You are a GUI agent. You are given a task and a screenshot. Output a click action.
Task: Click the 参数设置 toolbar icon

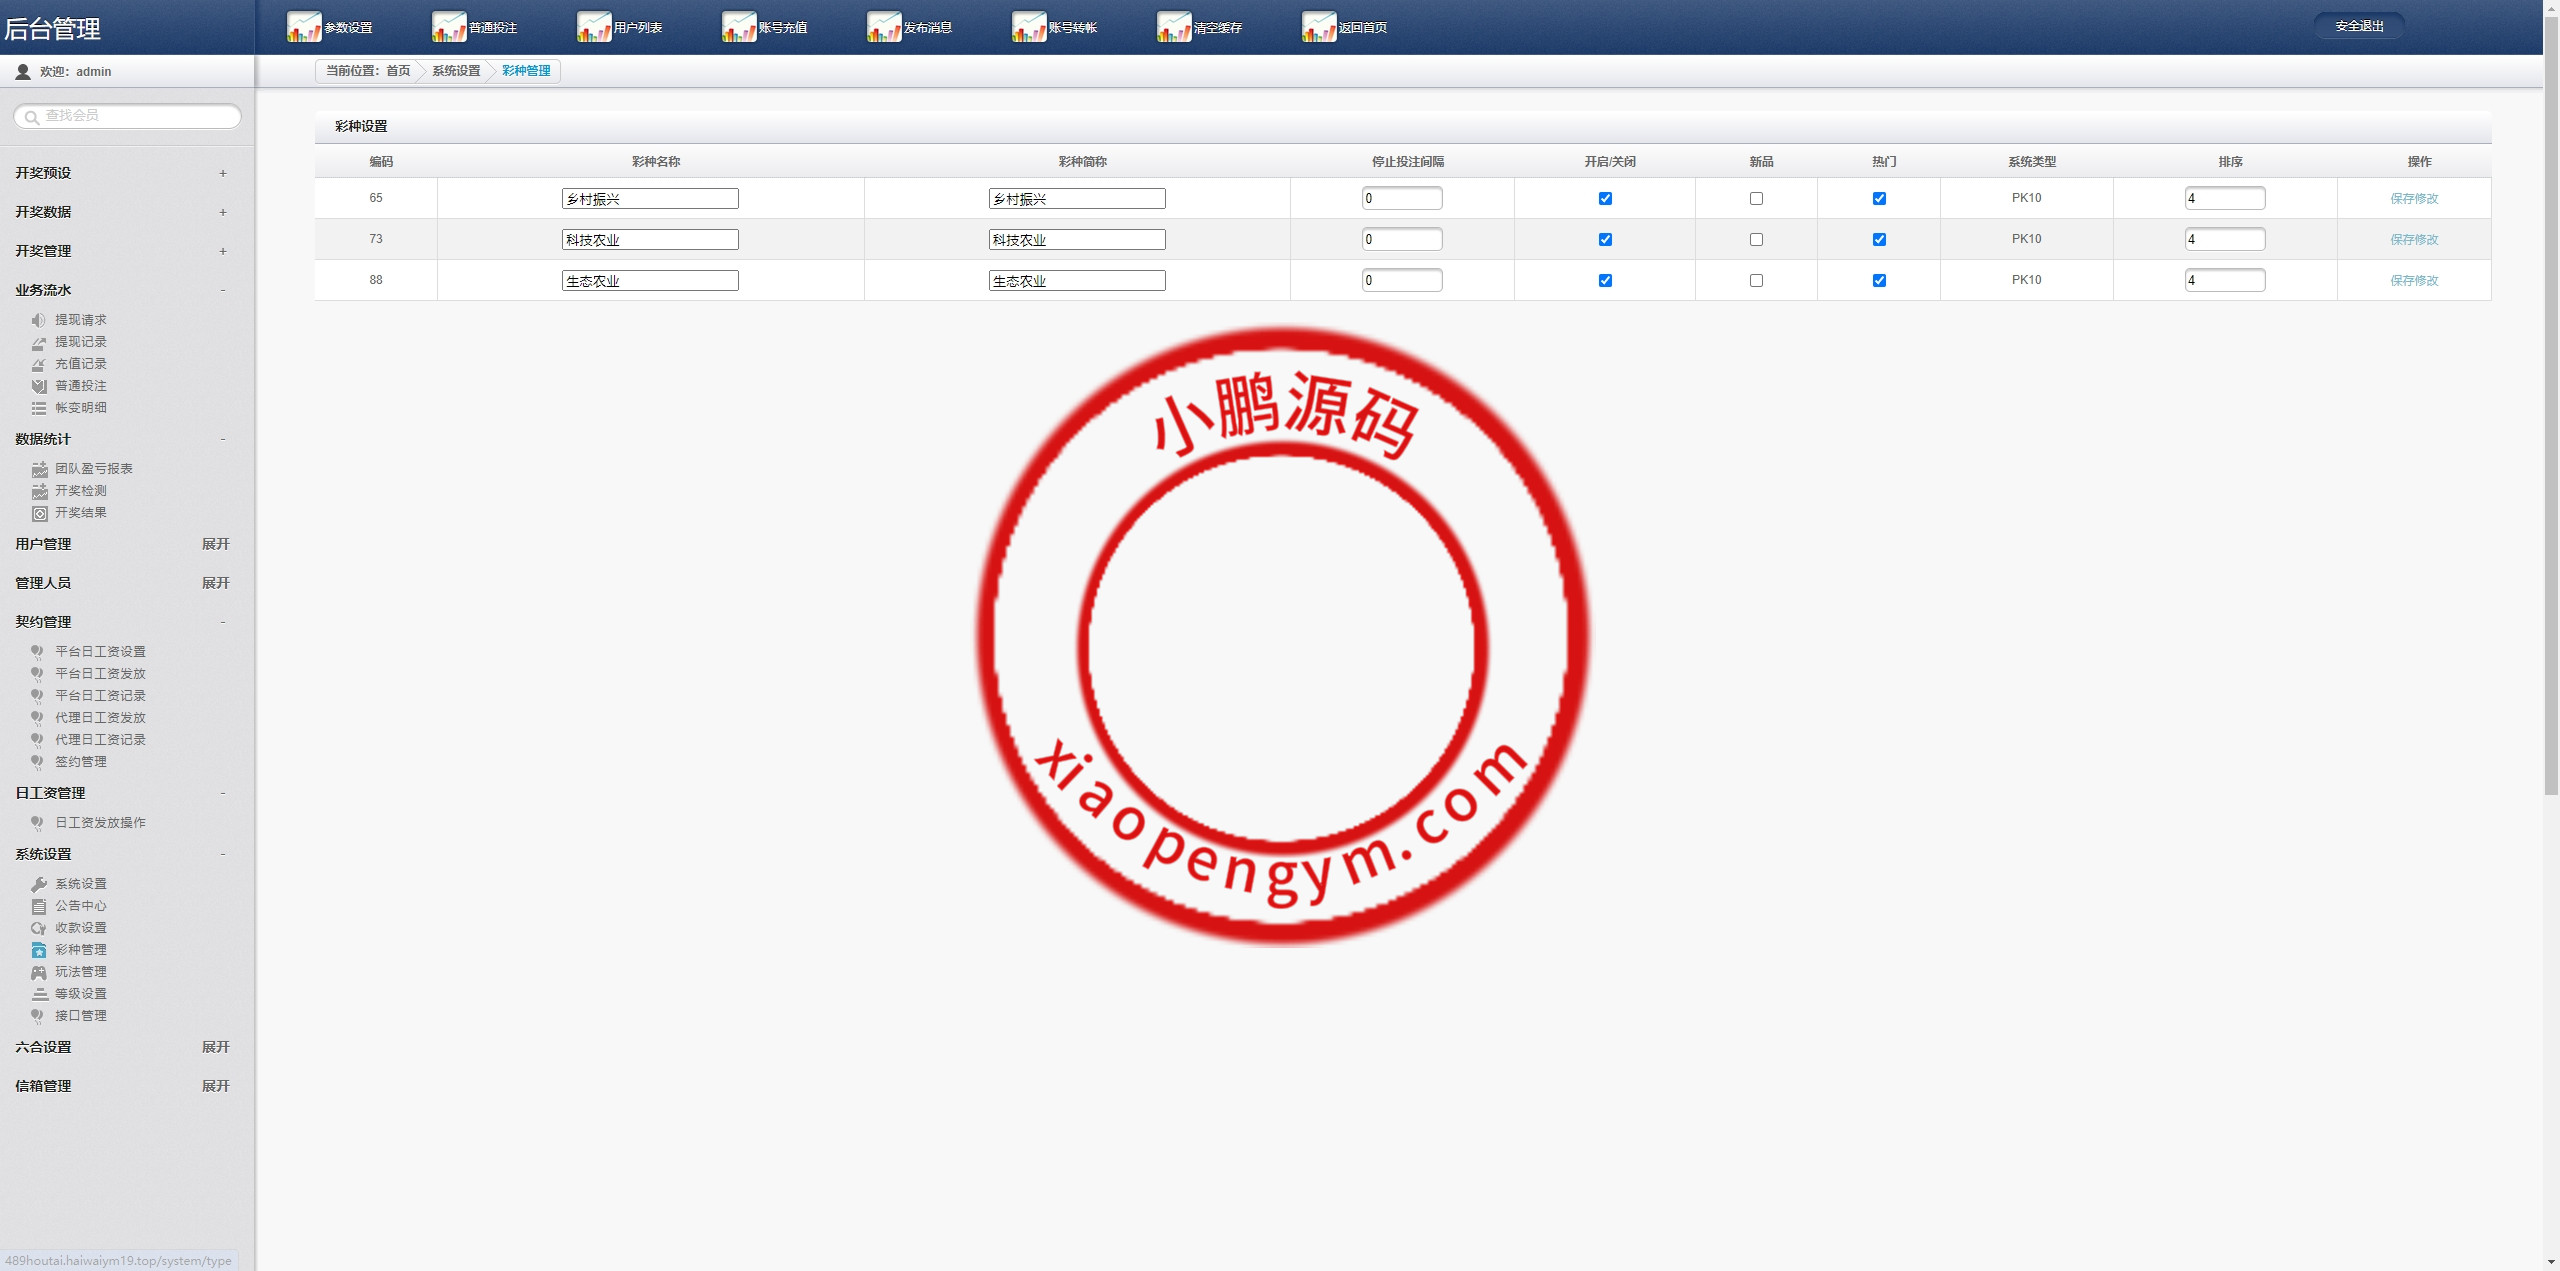tap(304, 27)
